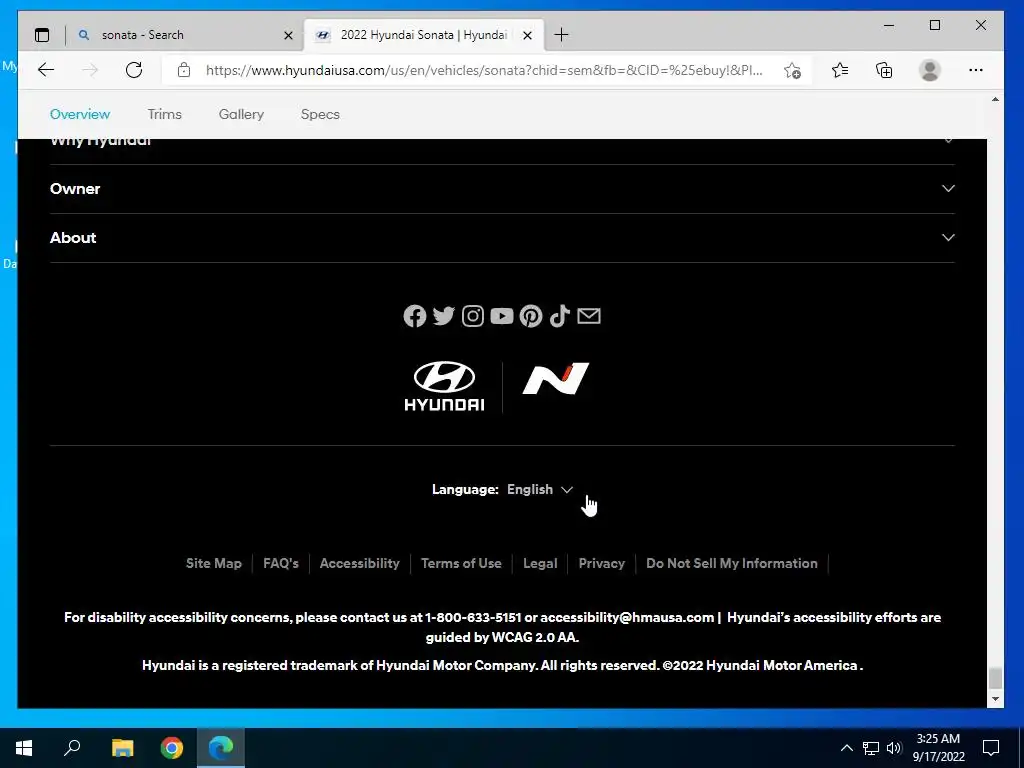1024x768 pixels.
Task: Launch Google Chrome from taskbar
Action: (x=172, y=748)
